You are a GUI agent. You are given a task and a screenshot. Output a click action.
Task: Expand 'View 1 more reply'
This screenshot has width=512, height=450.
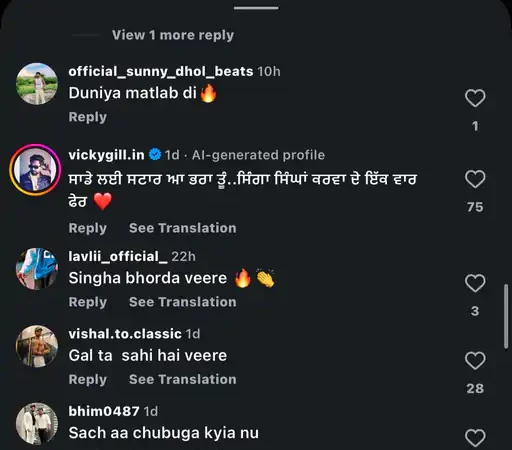click(173, 35)
